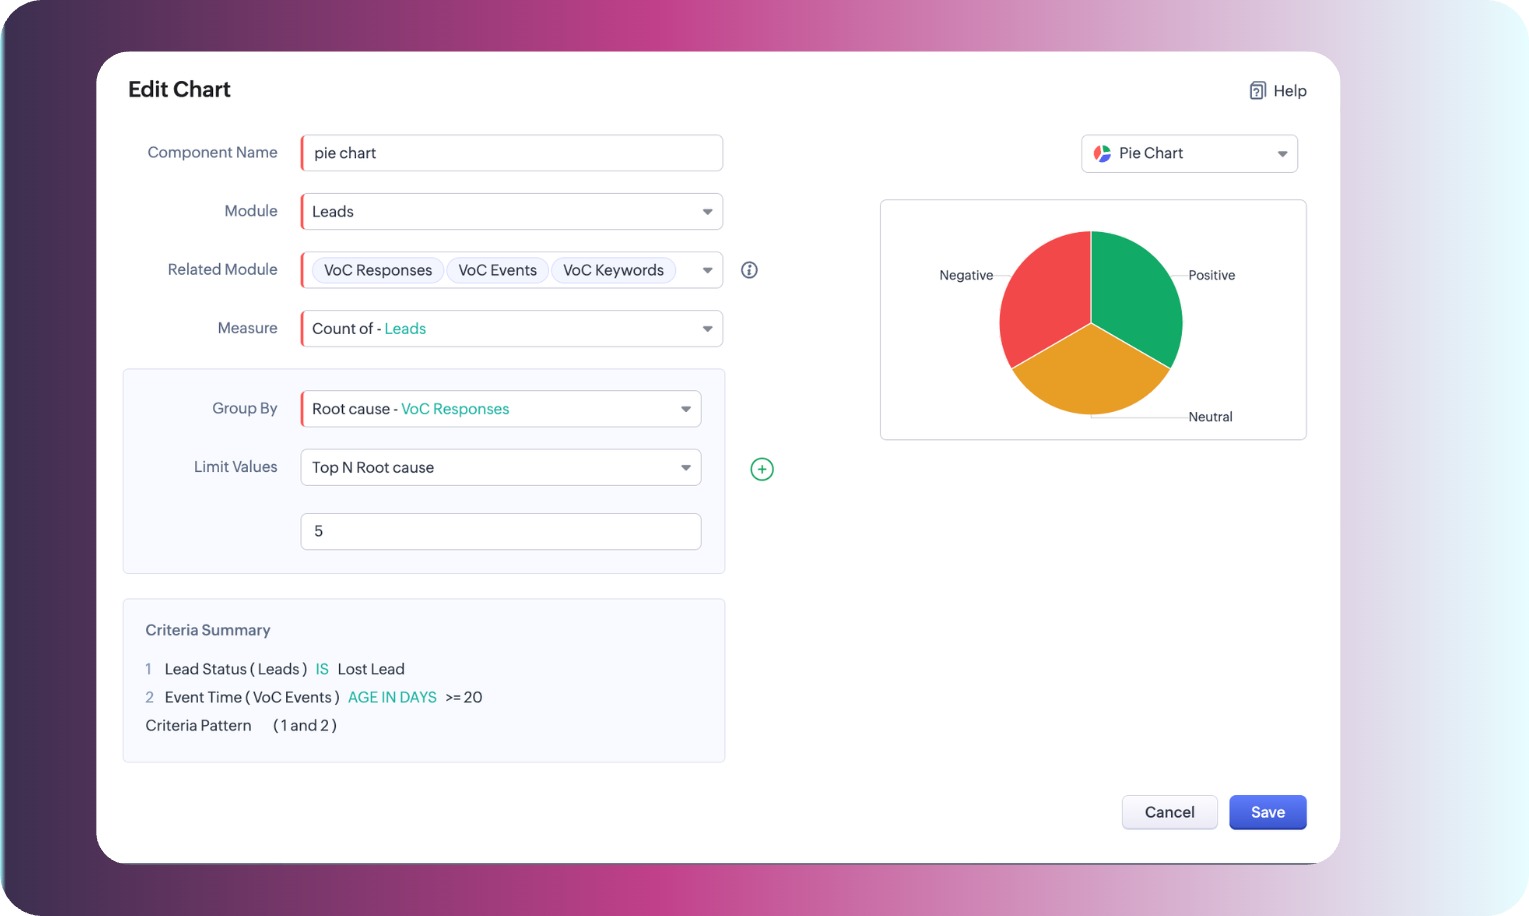This screenshot has width=1529, height=916.
Task: Click the pie chart type icon
Action: click(x=1102, y=153)
